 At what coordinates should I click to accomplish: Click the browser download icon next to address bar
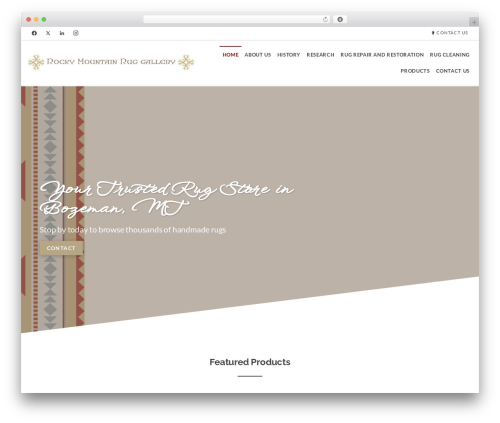pos(340,20)
